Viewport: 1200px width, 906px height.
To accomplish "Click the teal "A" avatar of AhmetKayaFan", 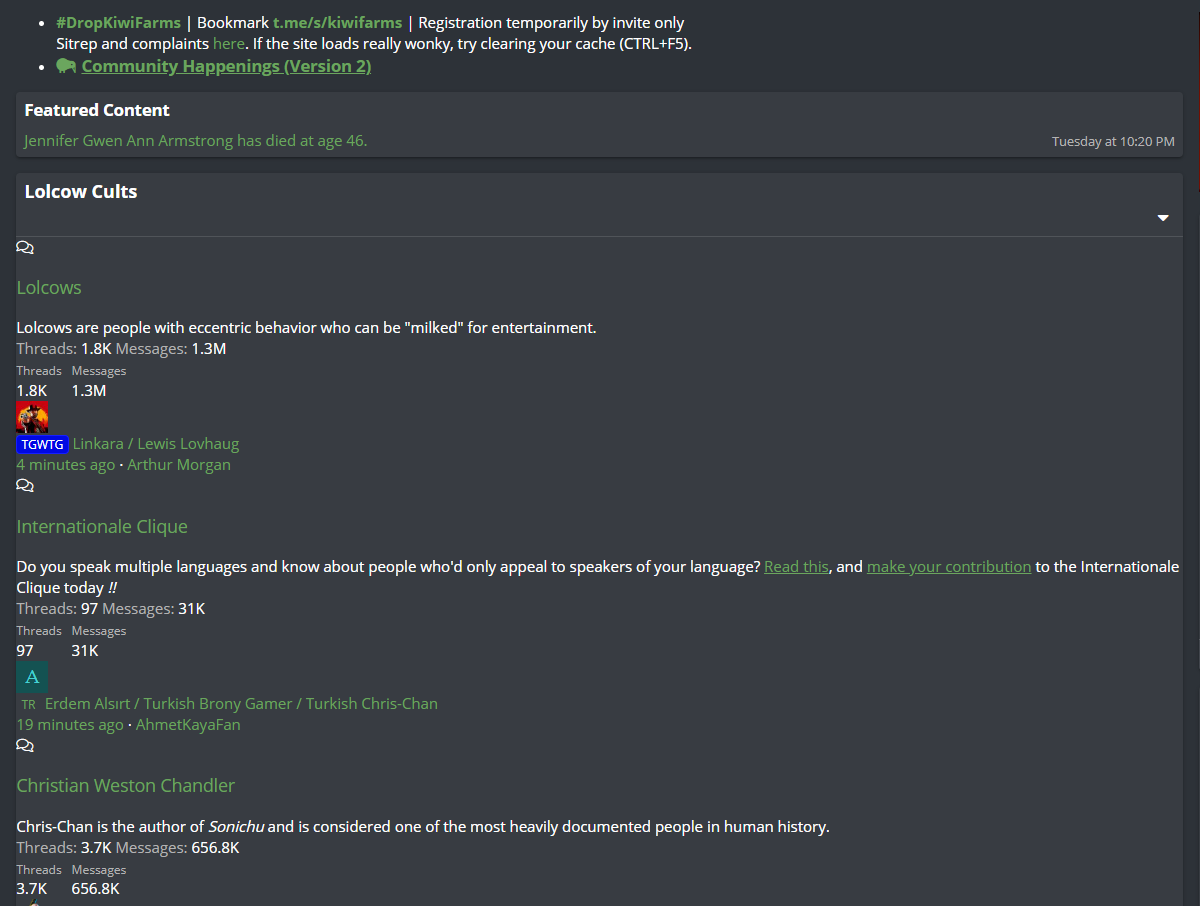I will pos(32,678).
